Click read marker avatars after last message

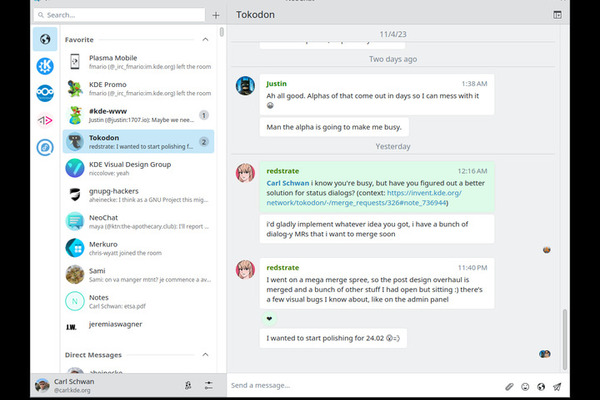(x=545, y=354)
